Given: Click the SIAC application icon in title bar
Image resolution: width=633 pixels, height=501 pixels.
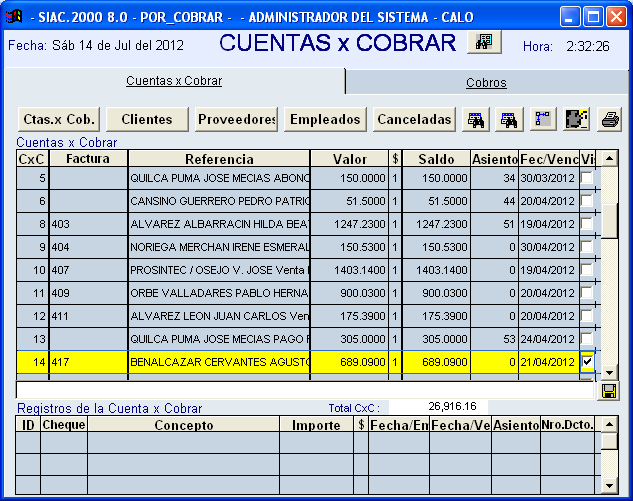Looking at the screenshot, I should click(x=14, y=17).
